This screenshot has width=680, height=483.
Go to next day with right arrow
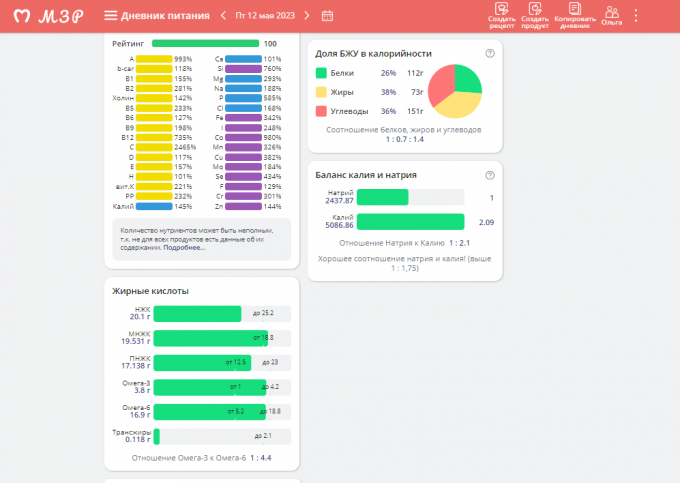pos(306,16)
